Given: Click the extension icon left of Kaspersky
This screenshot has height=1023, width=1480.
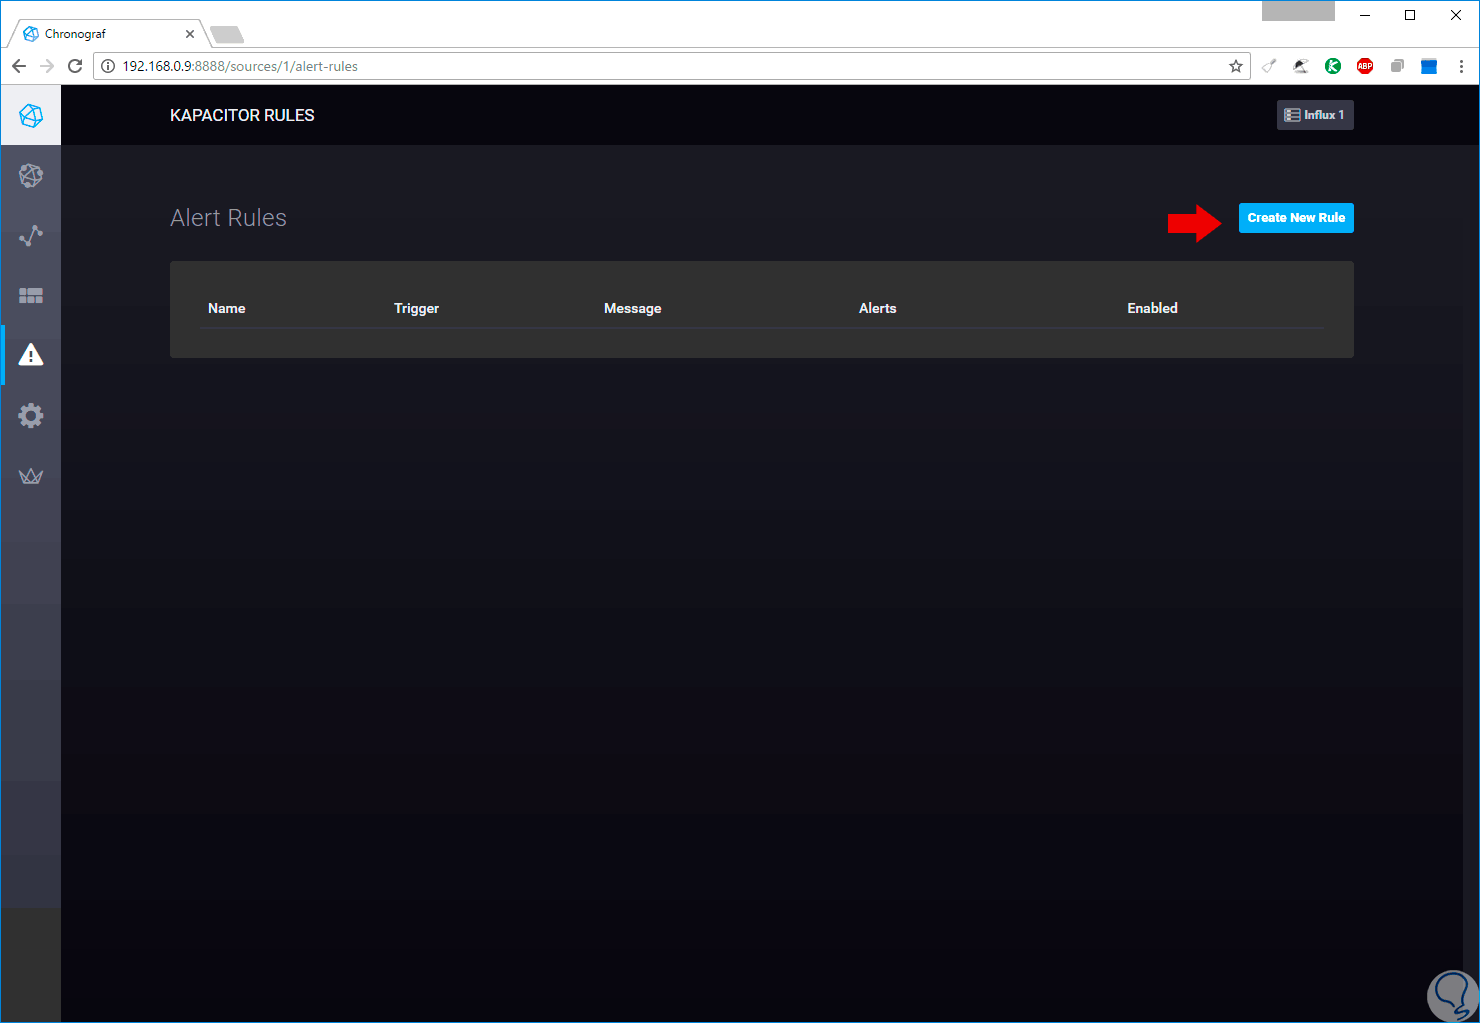Looking at the screenshot, I should [1301, 66].
